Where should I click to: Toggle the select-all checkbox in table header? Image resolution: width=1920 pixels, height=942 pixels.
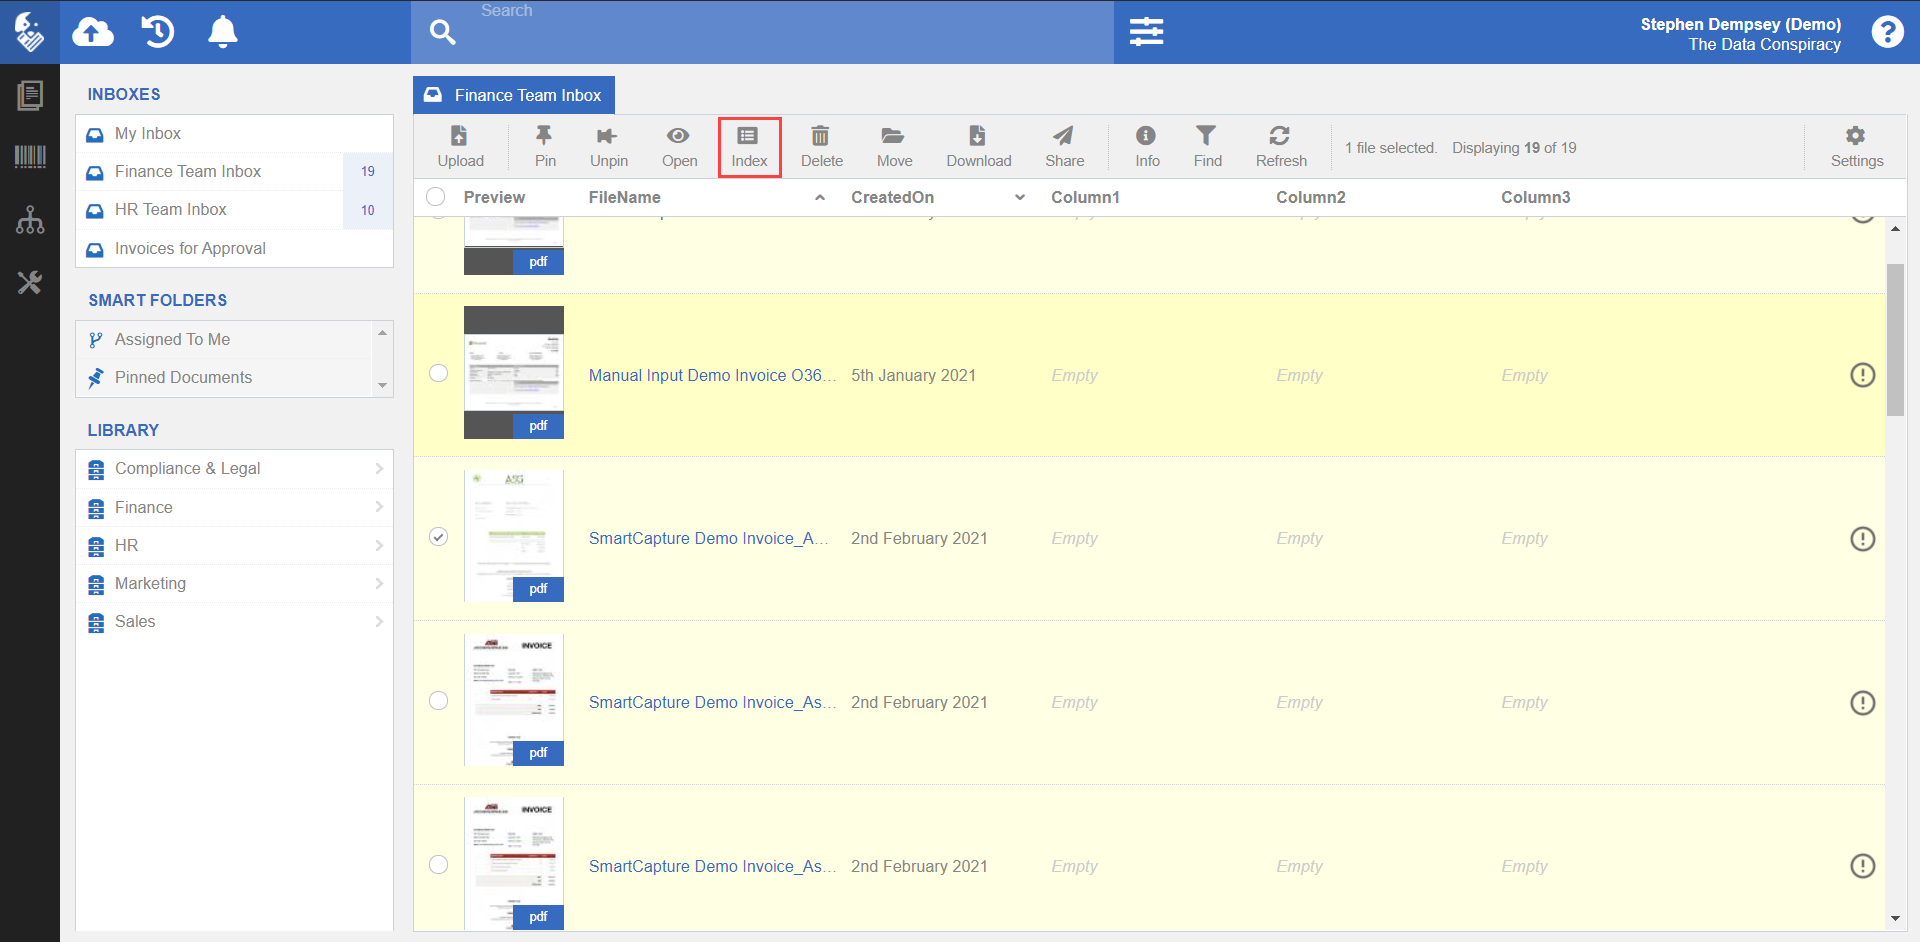pos(436,197)
